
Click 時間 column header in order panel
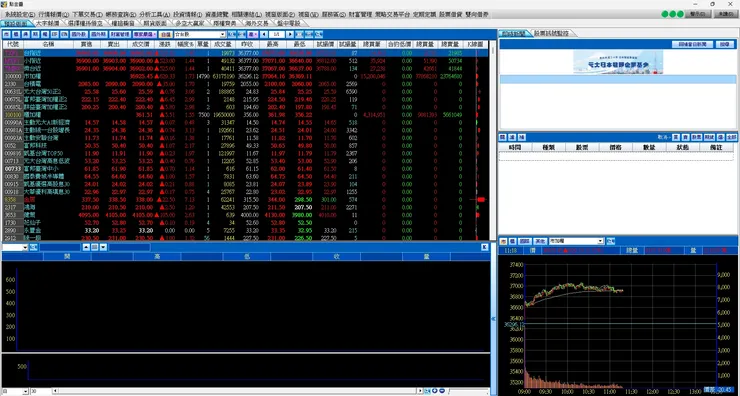click(515, 147)
